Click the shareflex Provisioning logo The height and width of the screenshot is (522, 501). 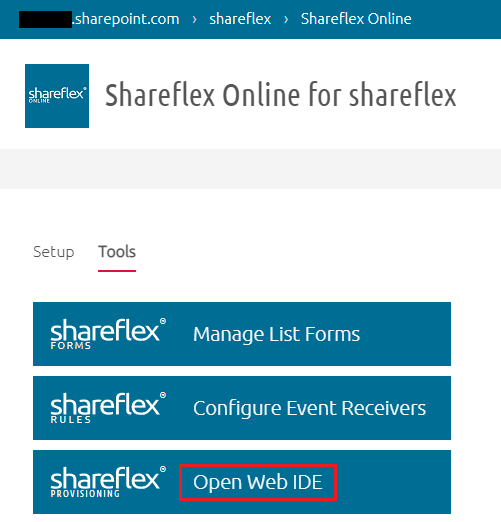click(x=108, y=482)
